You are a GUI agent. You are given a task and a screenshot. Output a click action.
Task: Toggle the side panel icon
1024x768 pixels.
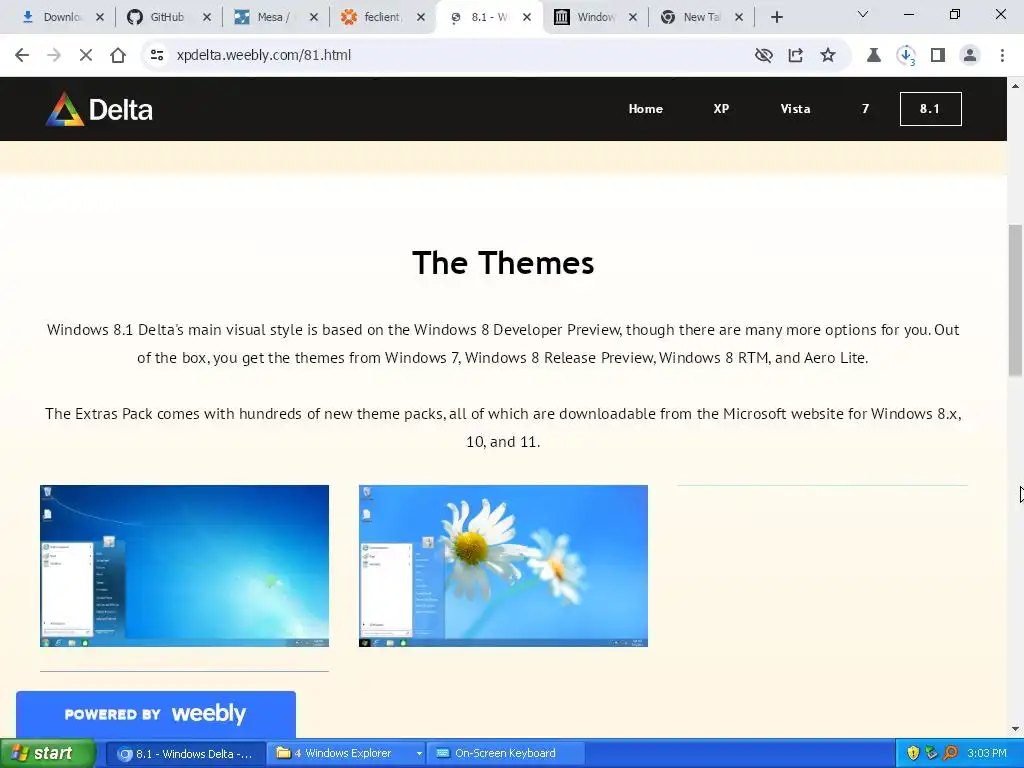[938, 55]
